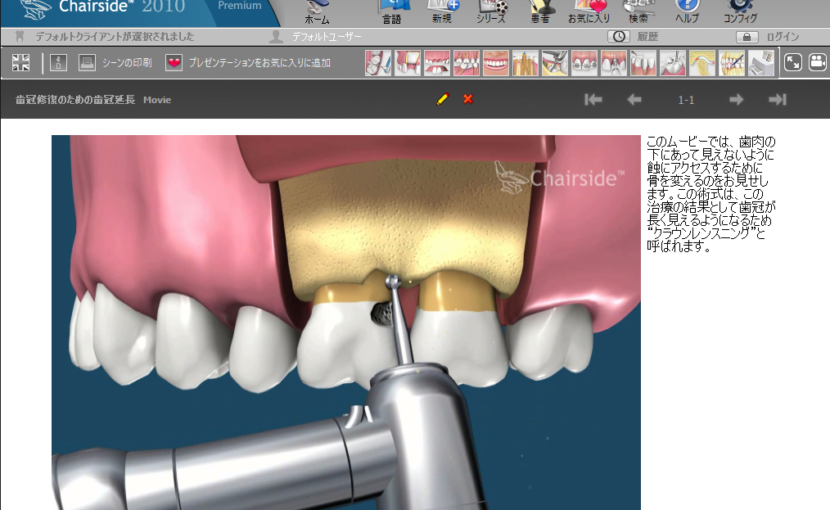Screen dimensions: 830x510
Task: Jump to the last slide
Action: coord(777,99)
